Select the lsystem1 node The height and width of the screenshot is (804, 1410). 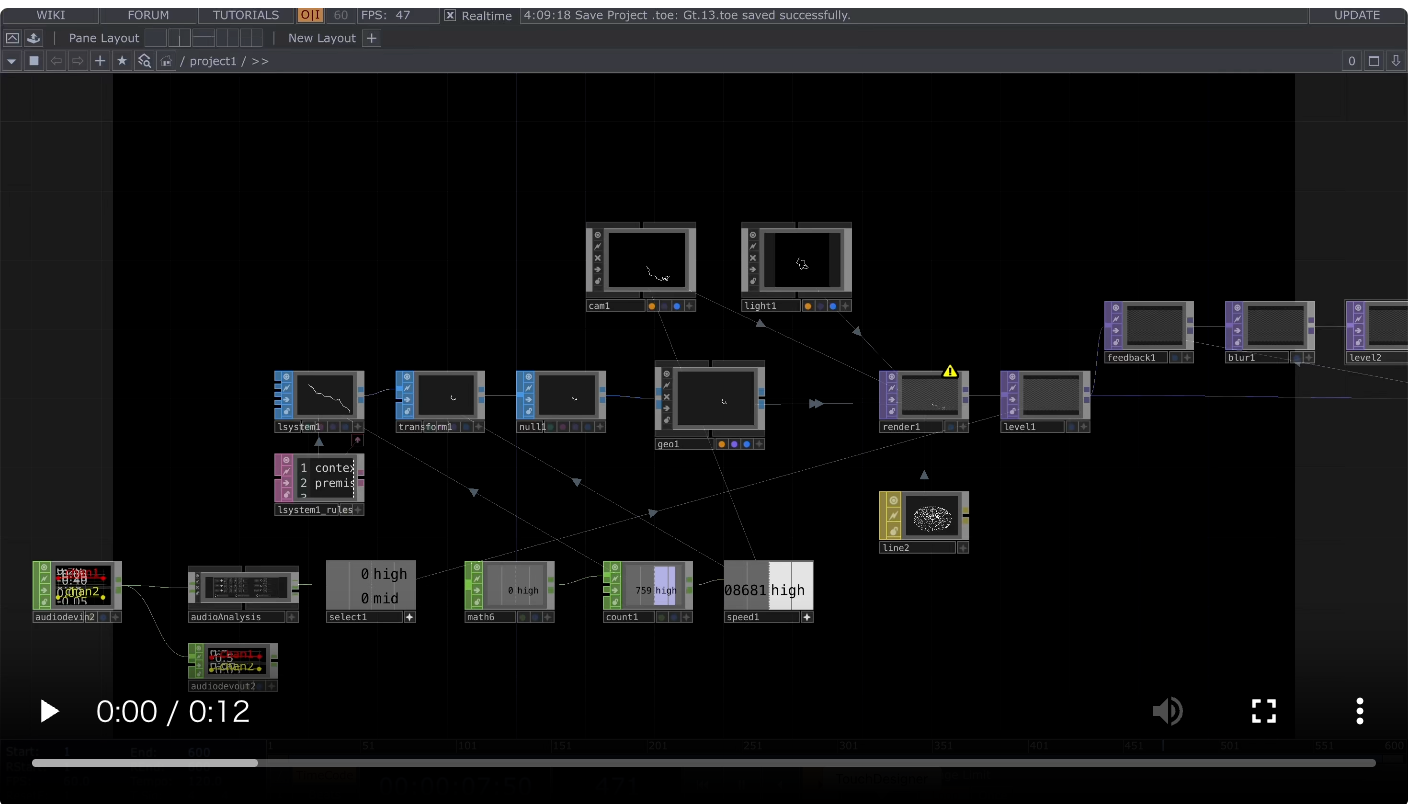click(x=319, y=401)
